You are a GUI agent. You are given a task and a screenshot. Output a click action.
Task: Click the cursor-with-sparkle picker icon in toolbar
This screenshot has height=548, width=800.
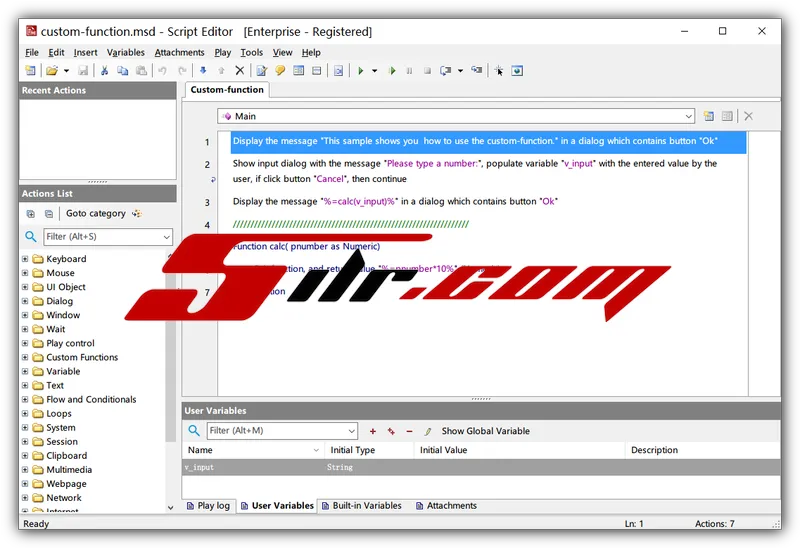click(x=499, y=70)
